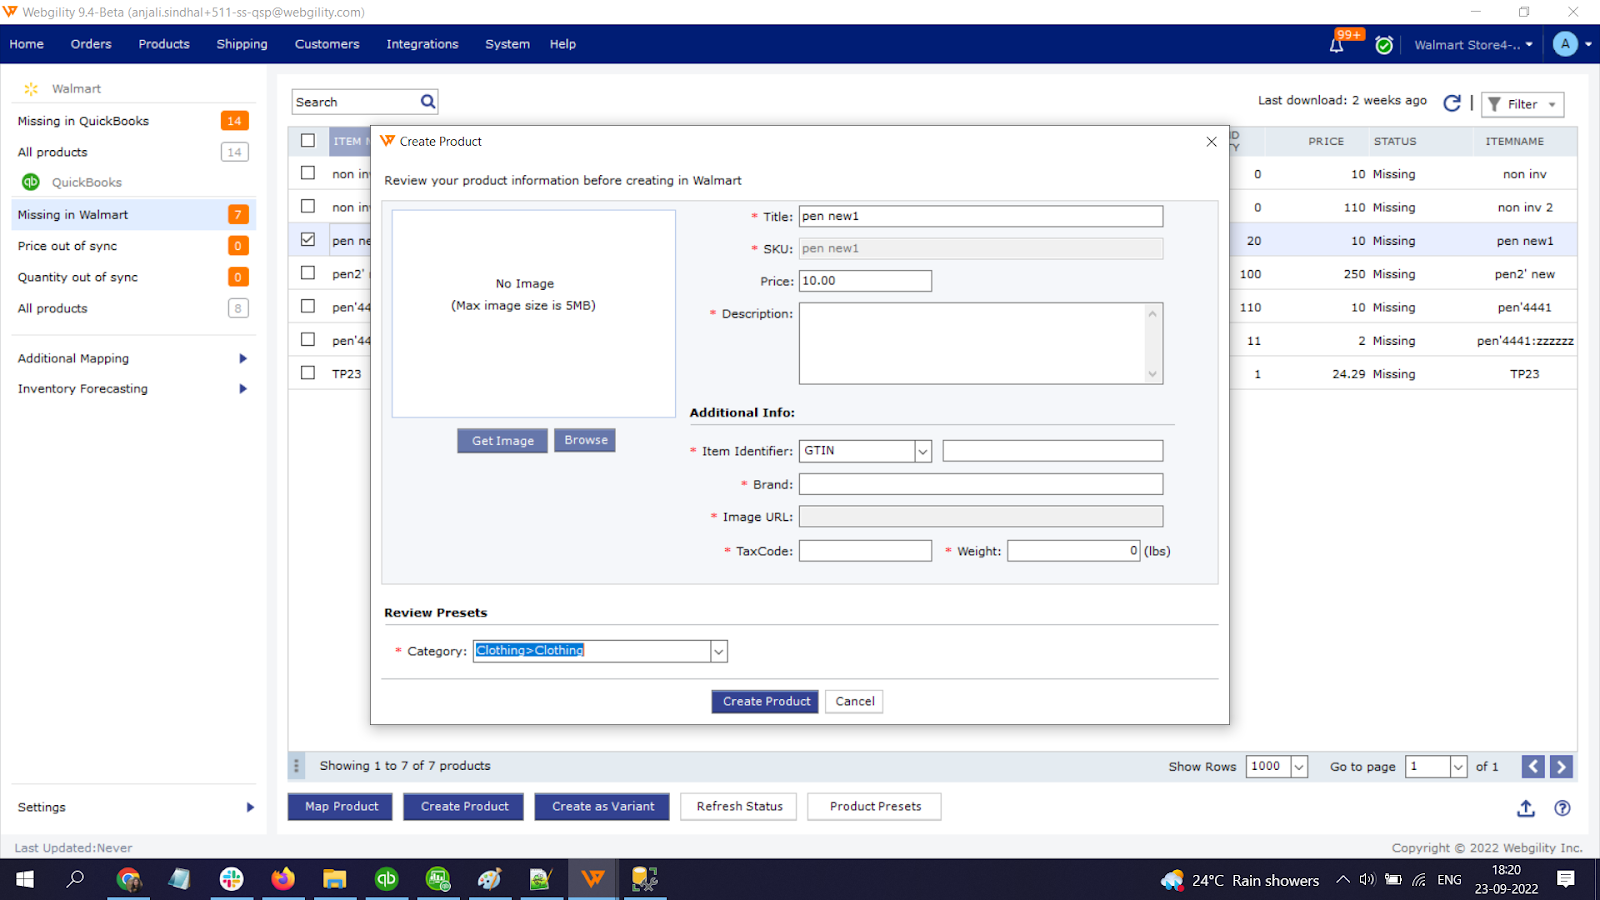The width and height of the screenshot is (1600, 900).
Task: Open Firefox from the taskbar
Action: click(x=283, y=879)
